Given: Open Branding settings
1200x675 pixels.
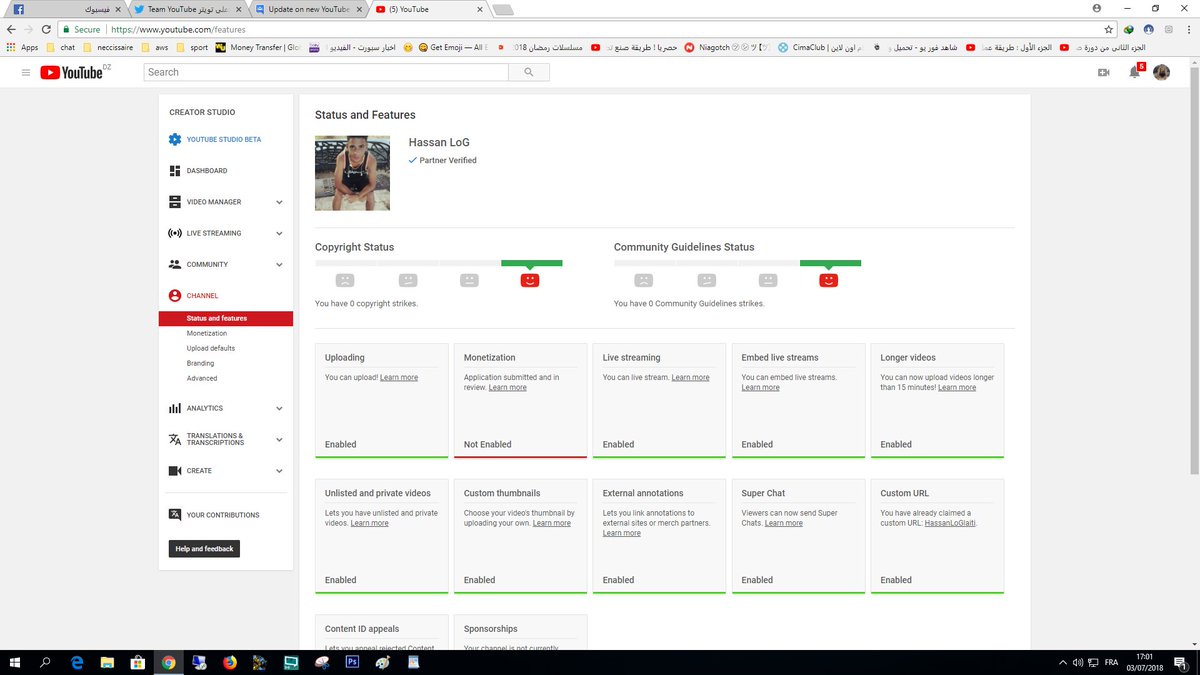Looking at the screenshot, I should tap(200, 363).
